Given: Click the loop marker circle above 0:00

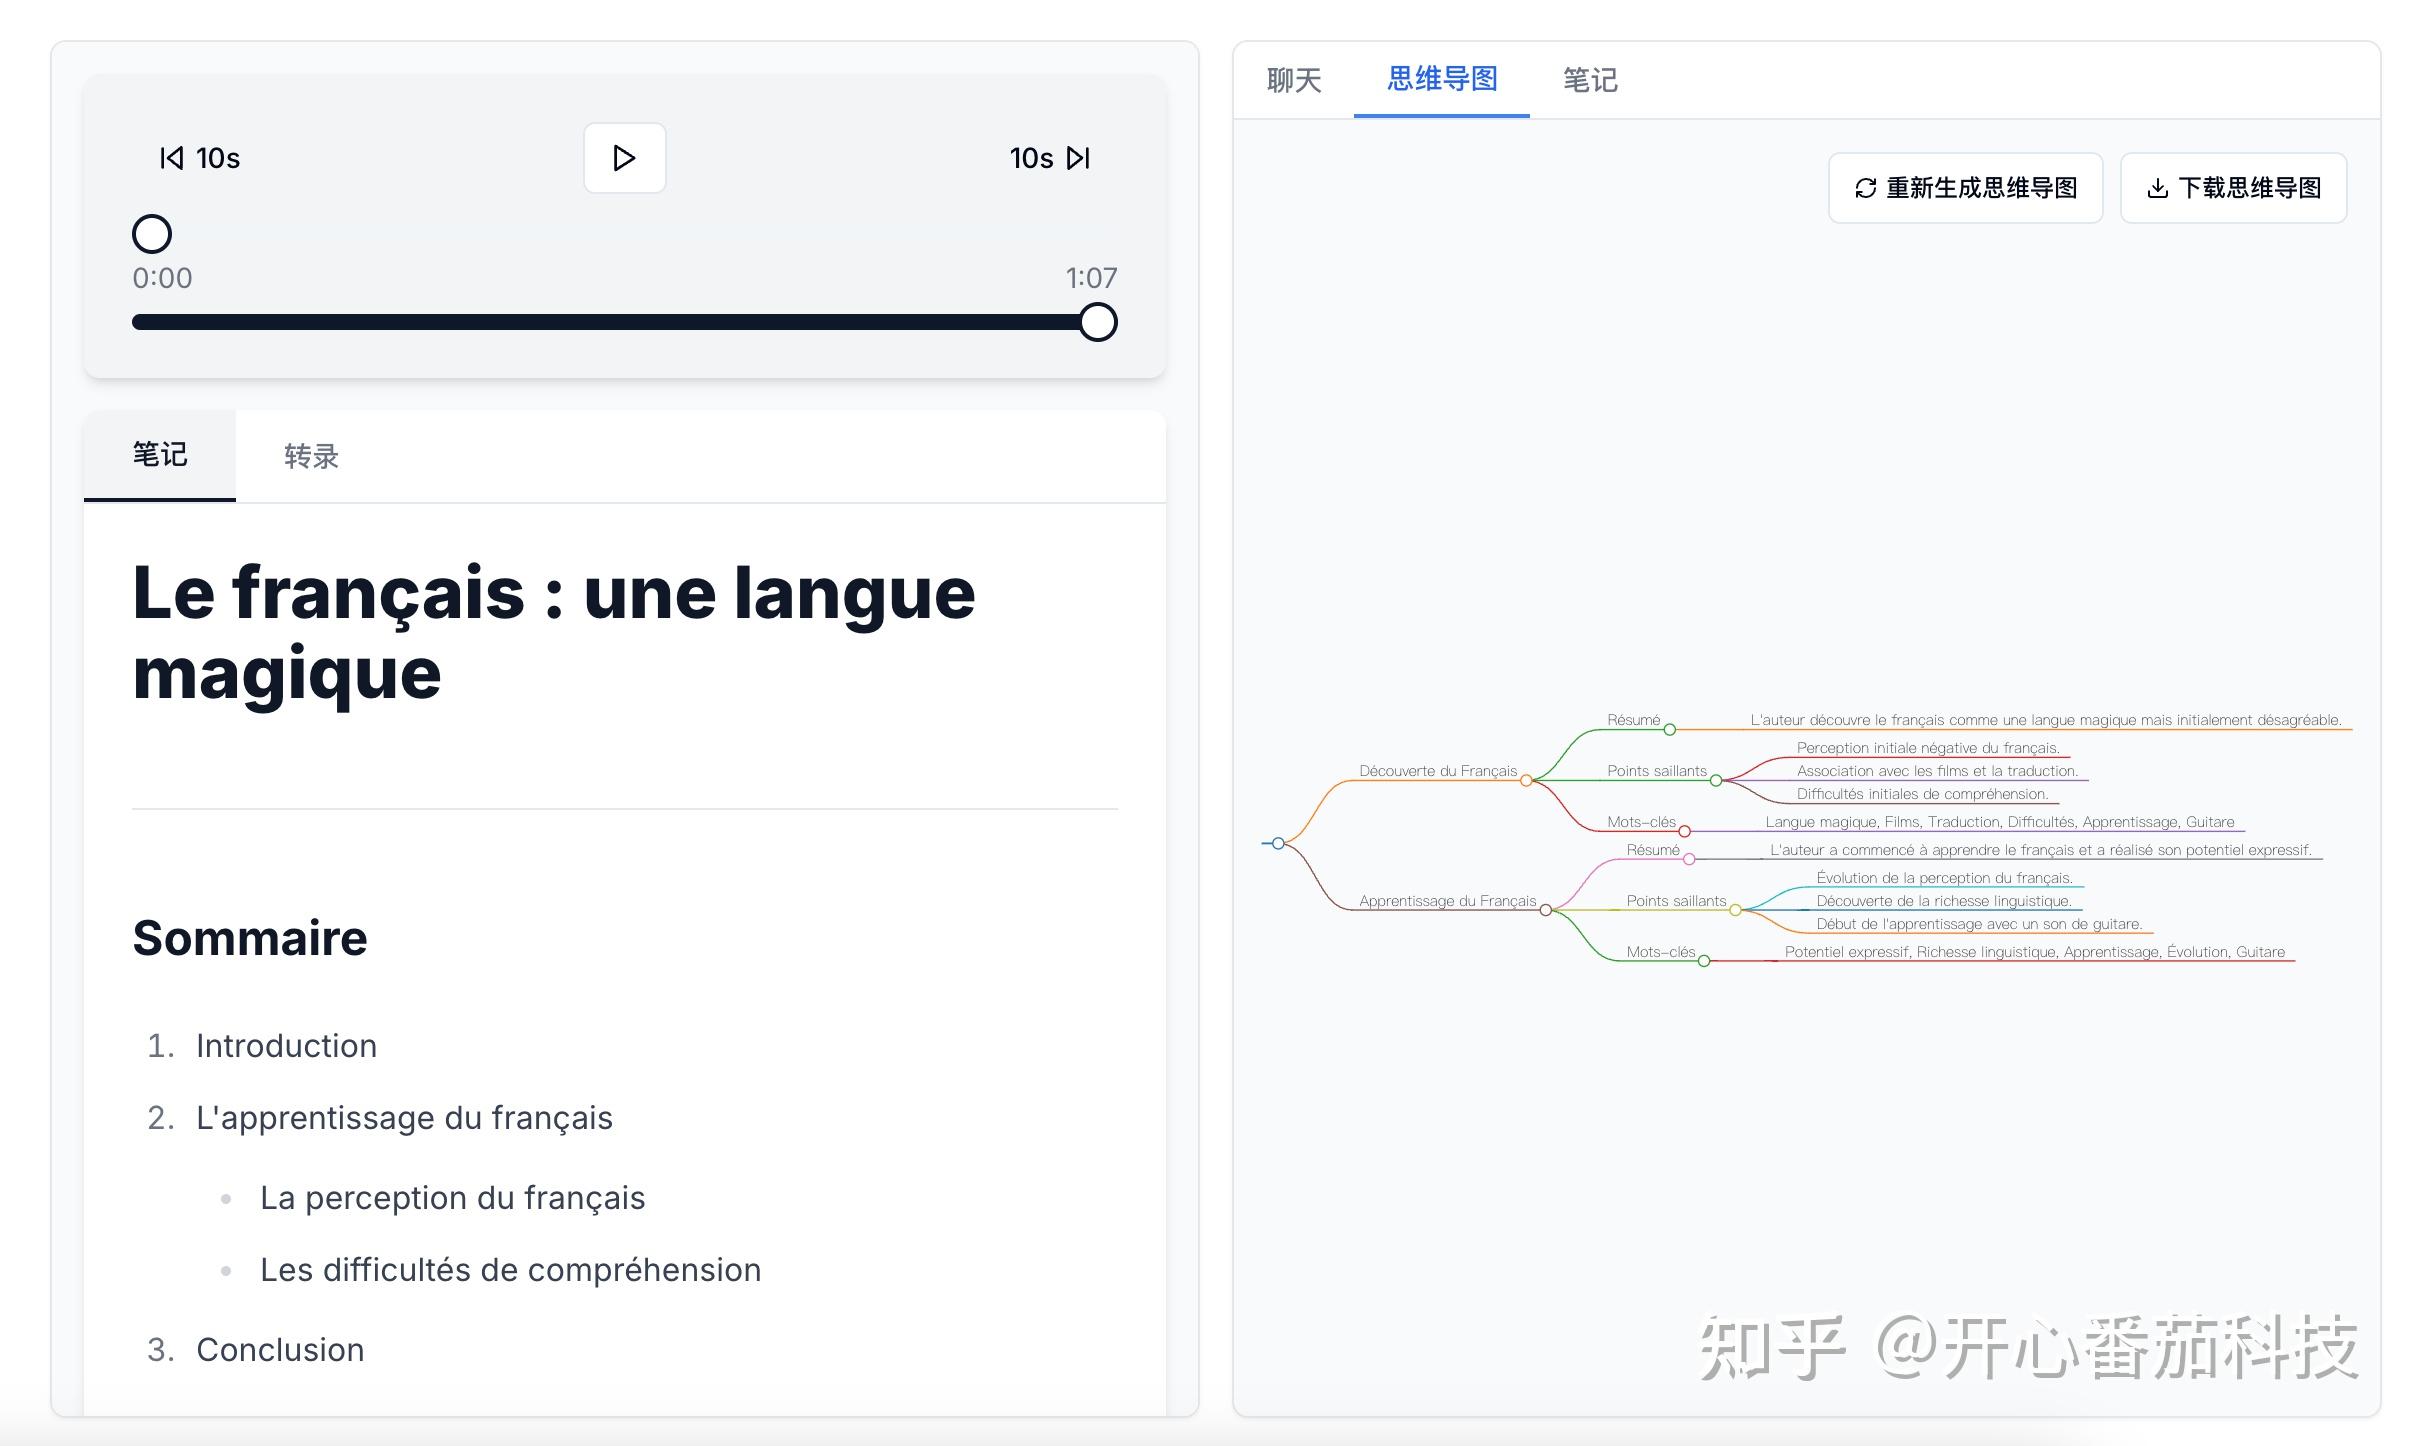Looking at the screenshot, I should tap(152, 233).
